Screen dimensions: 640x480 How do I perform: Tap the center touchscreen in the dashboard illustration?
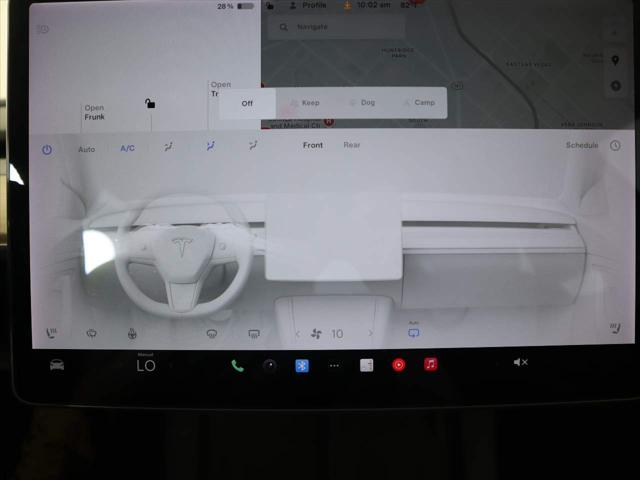pyautogui.click(x=334, y=238)
